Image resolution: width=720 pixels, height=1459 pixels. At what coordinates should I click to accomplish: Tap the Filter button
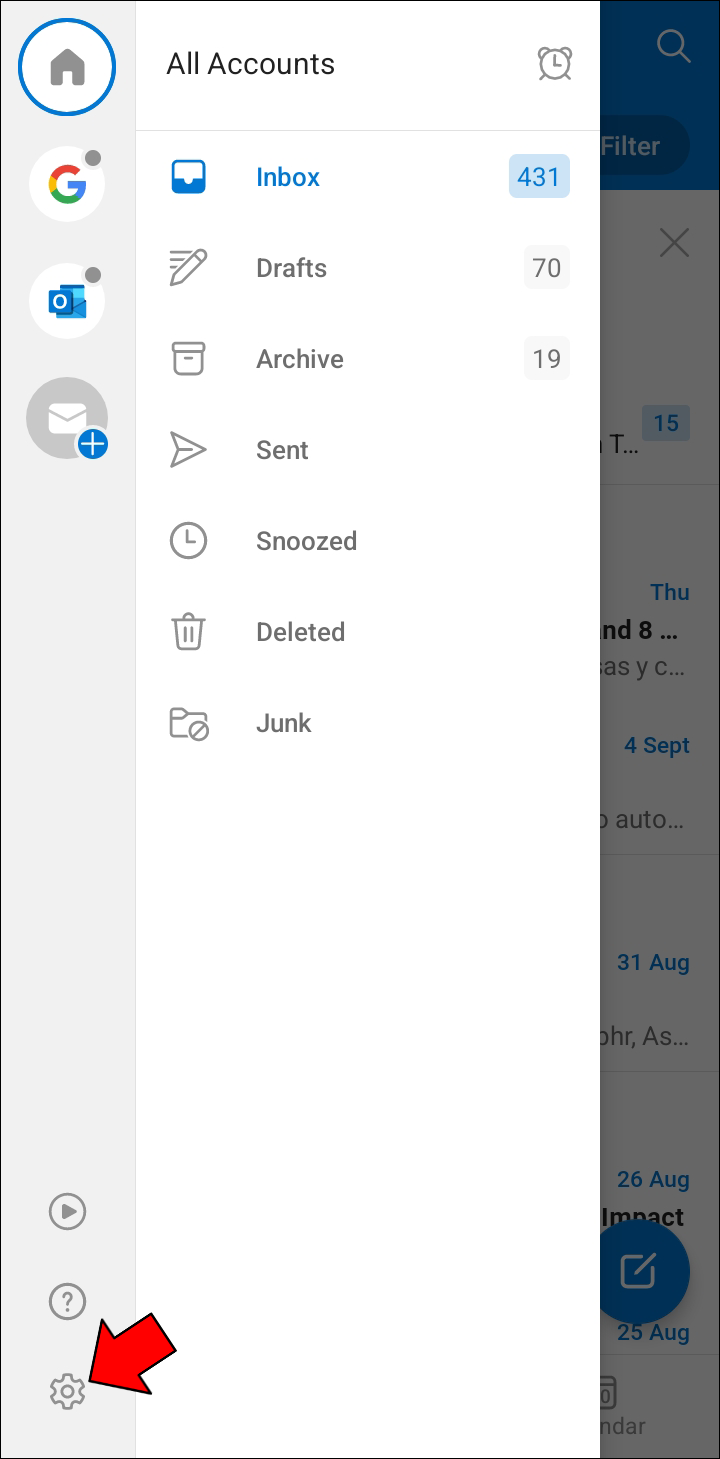(640, 146)
